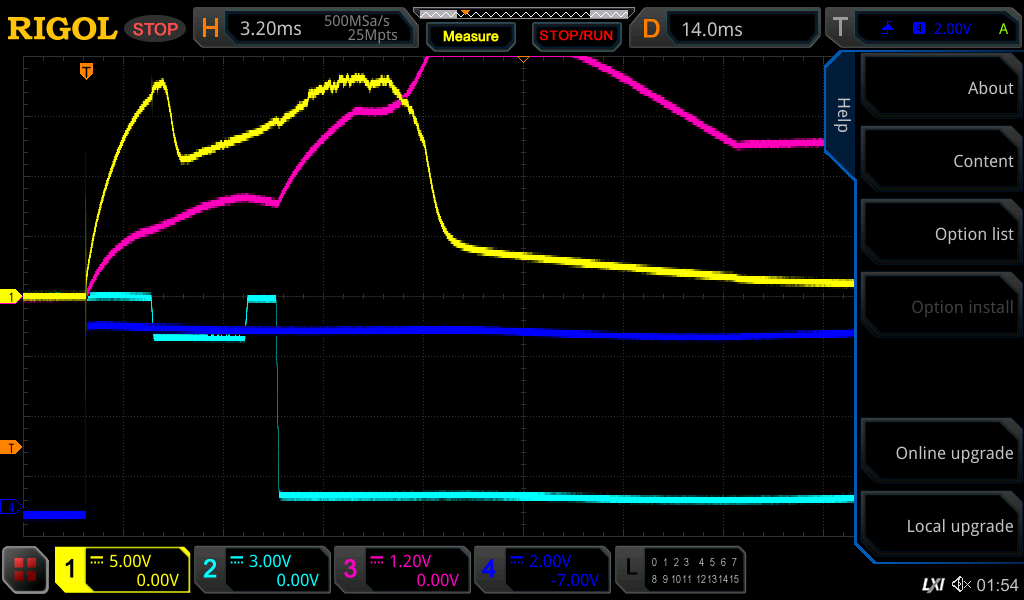1024x600 pixels.
Task: Click the waveform memory position bar
Action: 523,14
